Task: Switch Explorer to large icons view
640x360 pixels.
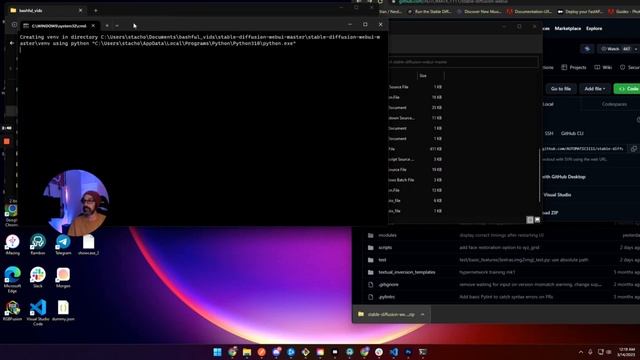Action: click(x=537, y=220)
